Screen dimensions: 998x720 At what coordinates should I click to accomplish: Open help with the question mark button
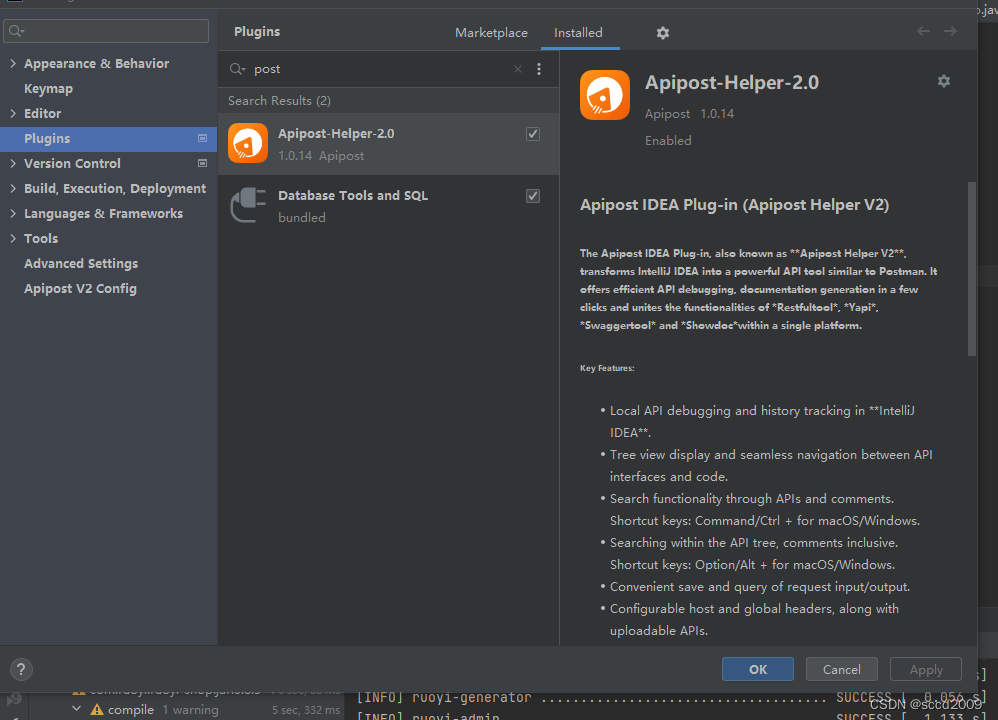[21, 669]
